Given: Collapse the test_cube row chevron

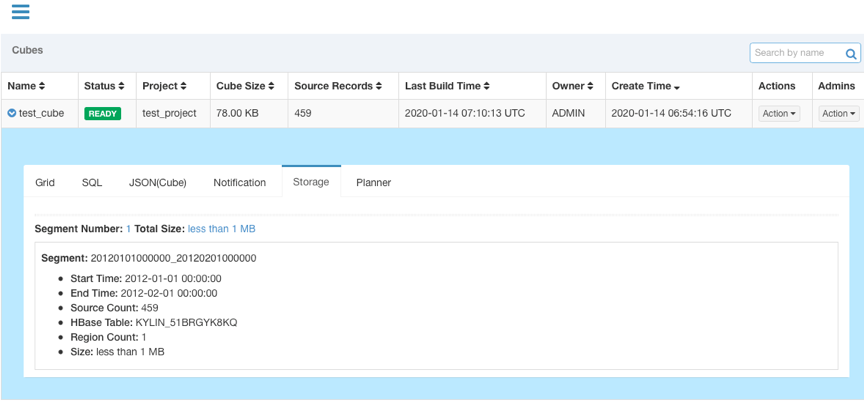Looking at the screenshot, I should [12, 114].
